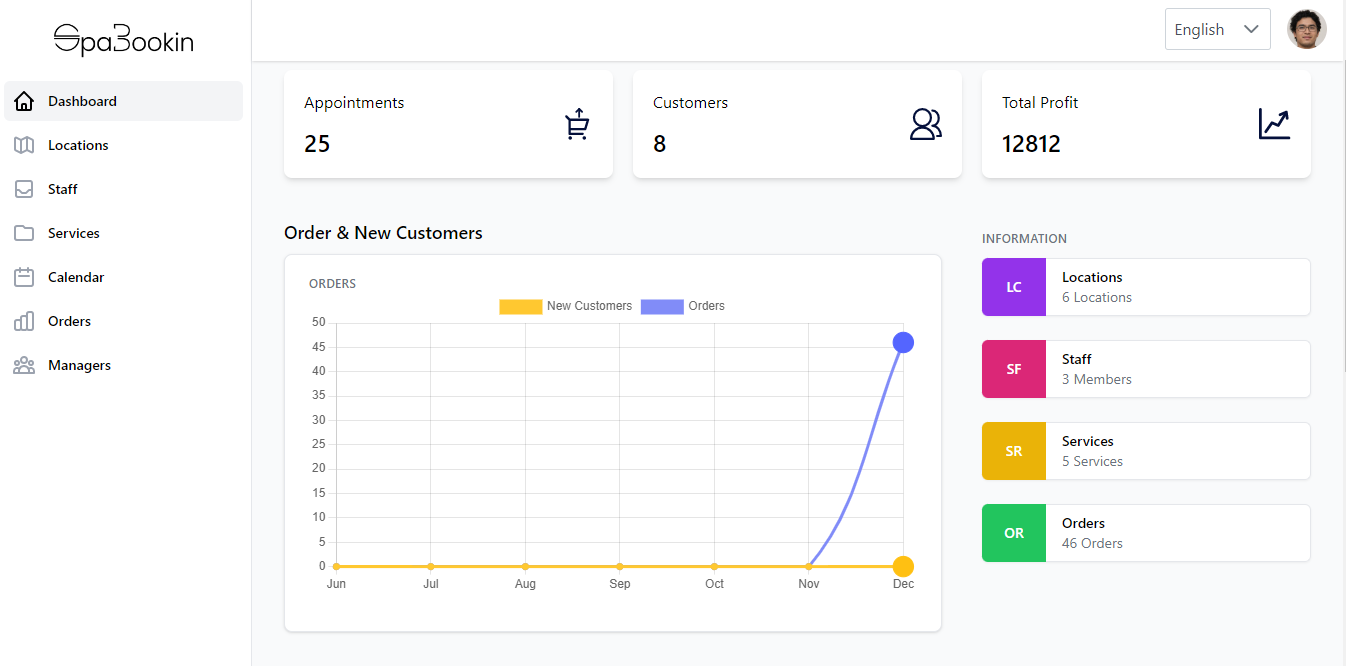Screen dimensions: 1346x666
Task: Click the Locations map icon
Action: tap(24, 145)
